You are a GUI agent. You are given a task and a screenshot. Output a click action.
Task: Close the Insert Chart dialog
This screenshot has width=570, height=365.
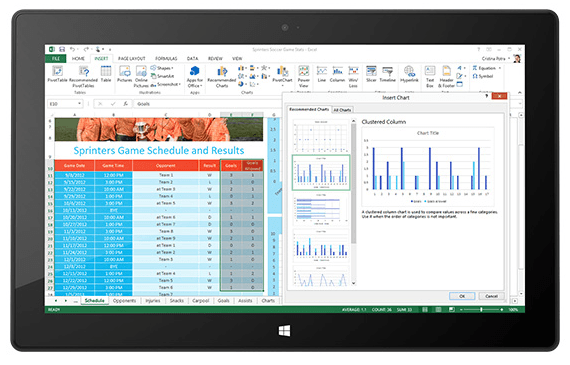click(x=499, y=96)
